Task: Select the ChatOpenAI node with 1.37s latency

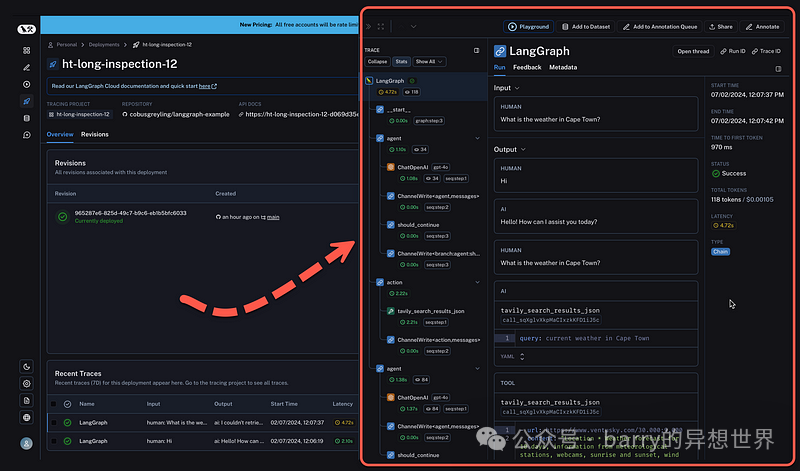Action: [x=412, y=398]
